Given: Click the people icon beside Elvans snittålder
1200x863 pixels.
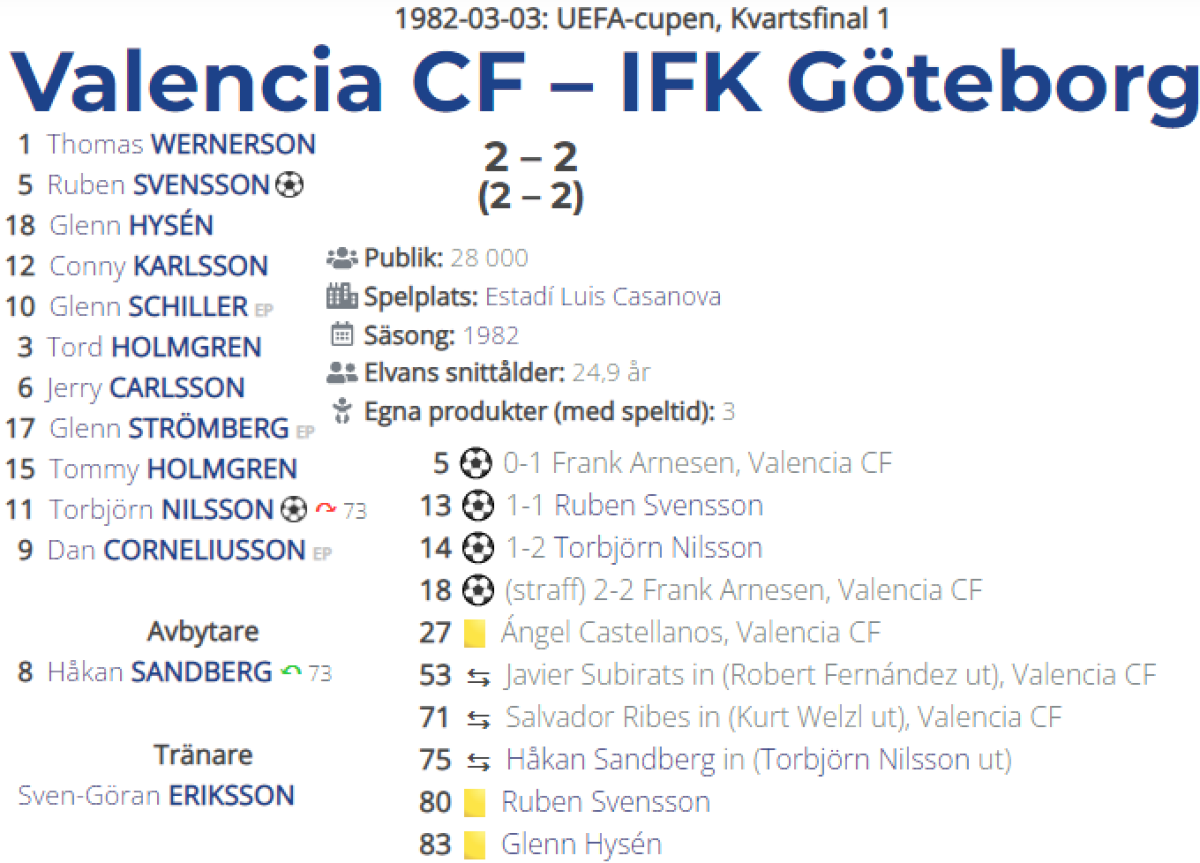Looking at the screenshot, I should [342, 374].
